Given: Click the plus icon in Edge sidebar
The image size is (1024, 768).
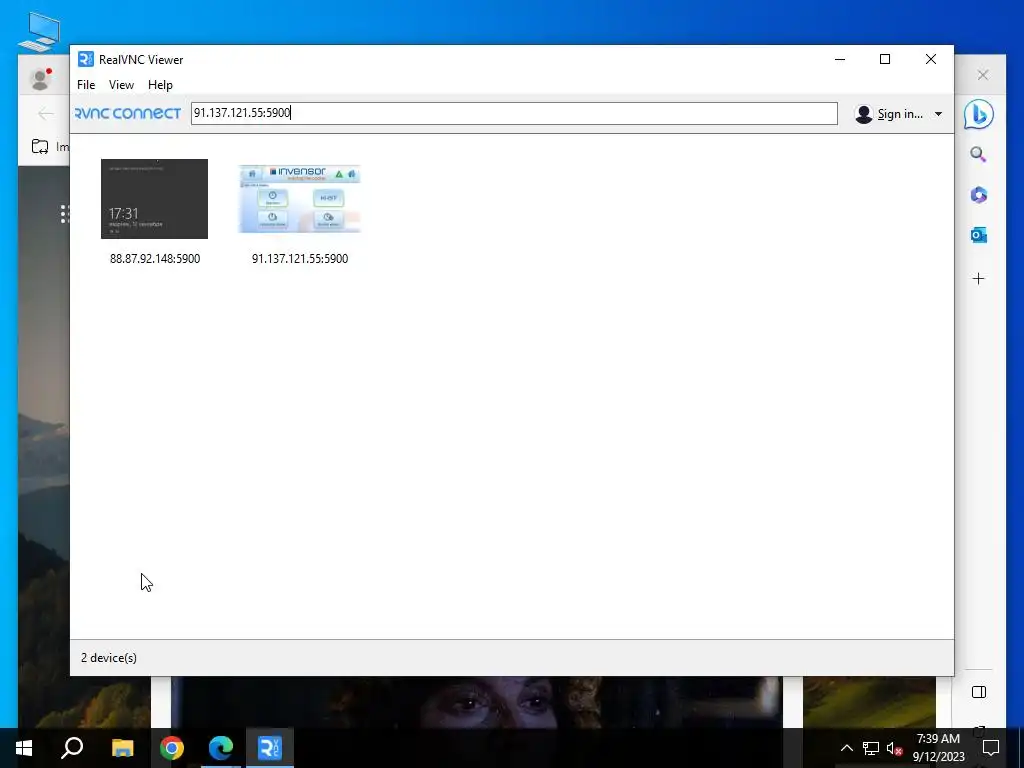Looking at the screenshot, I should [978, 279].
